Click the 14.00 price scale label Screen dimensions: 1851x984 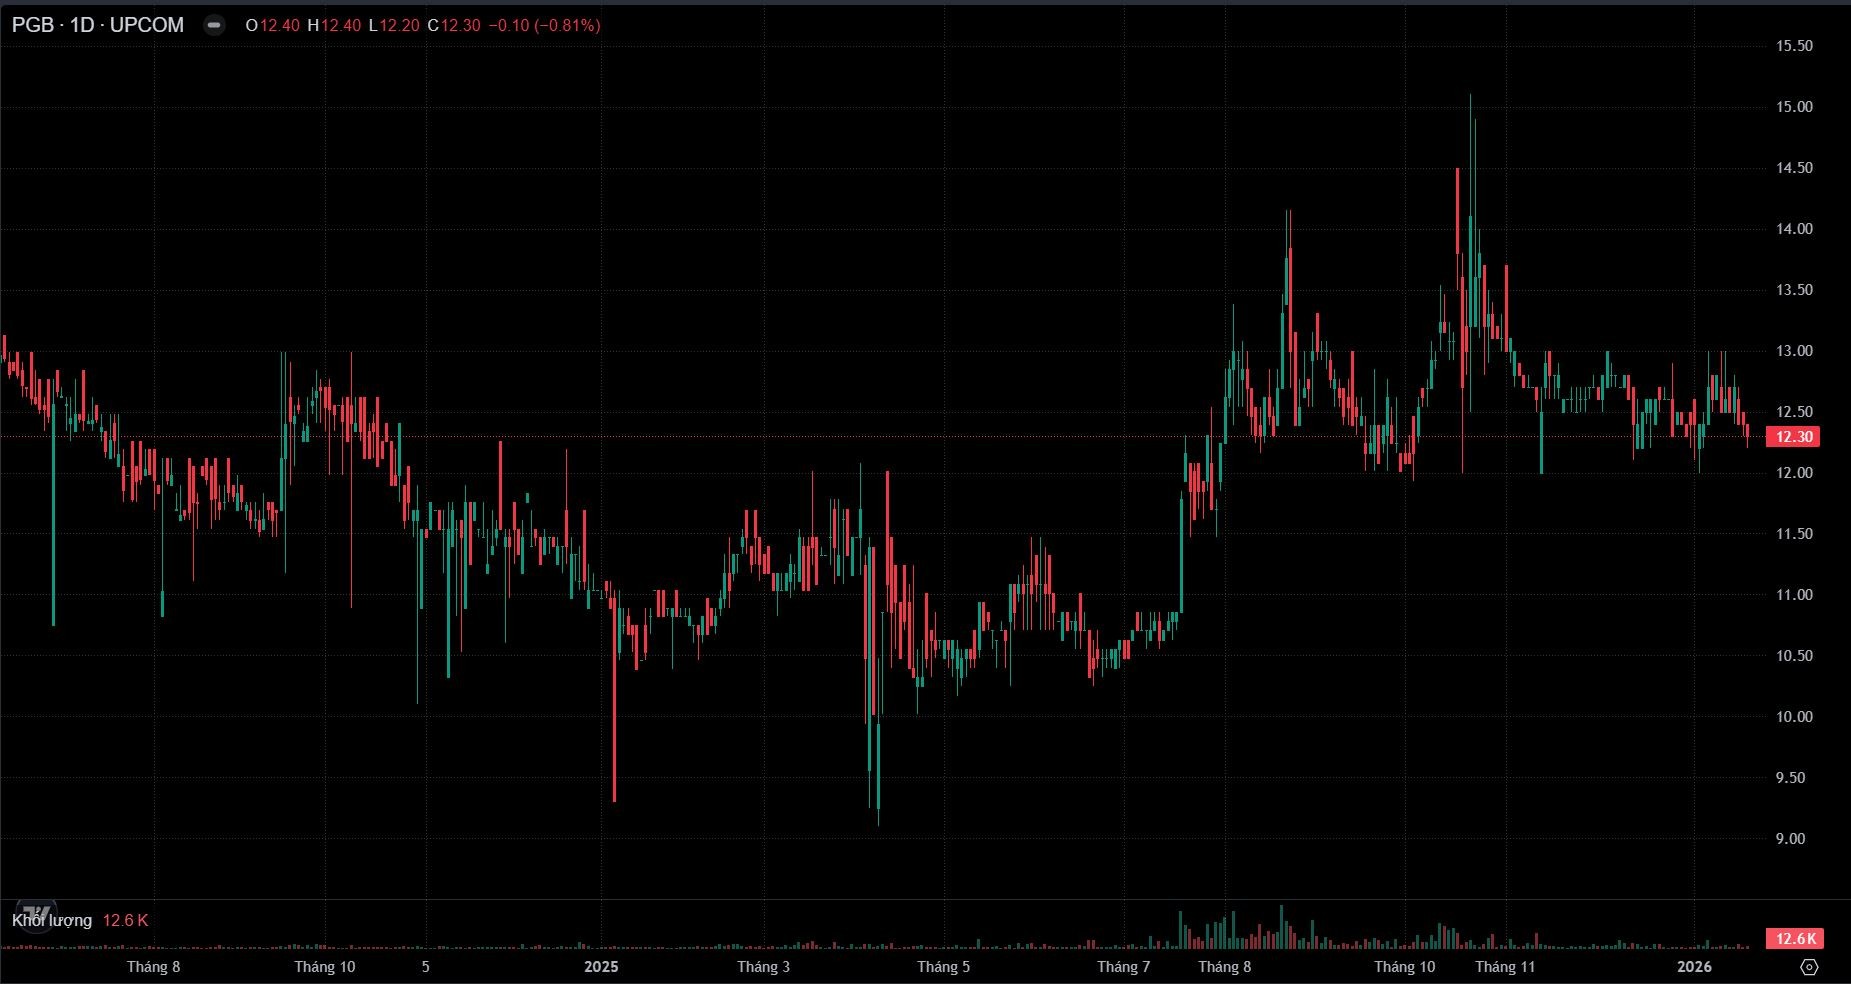1794,229
